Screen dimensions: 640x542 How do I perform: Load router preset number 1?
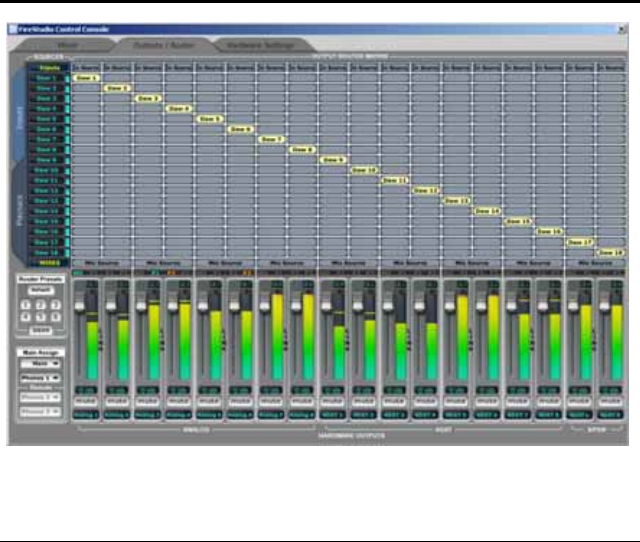pos(26,303)
